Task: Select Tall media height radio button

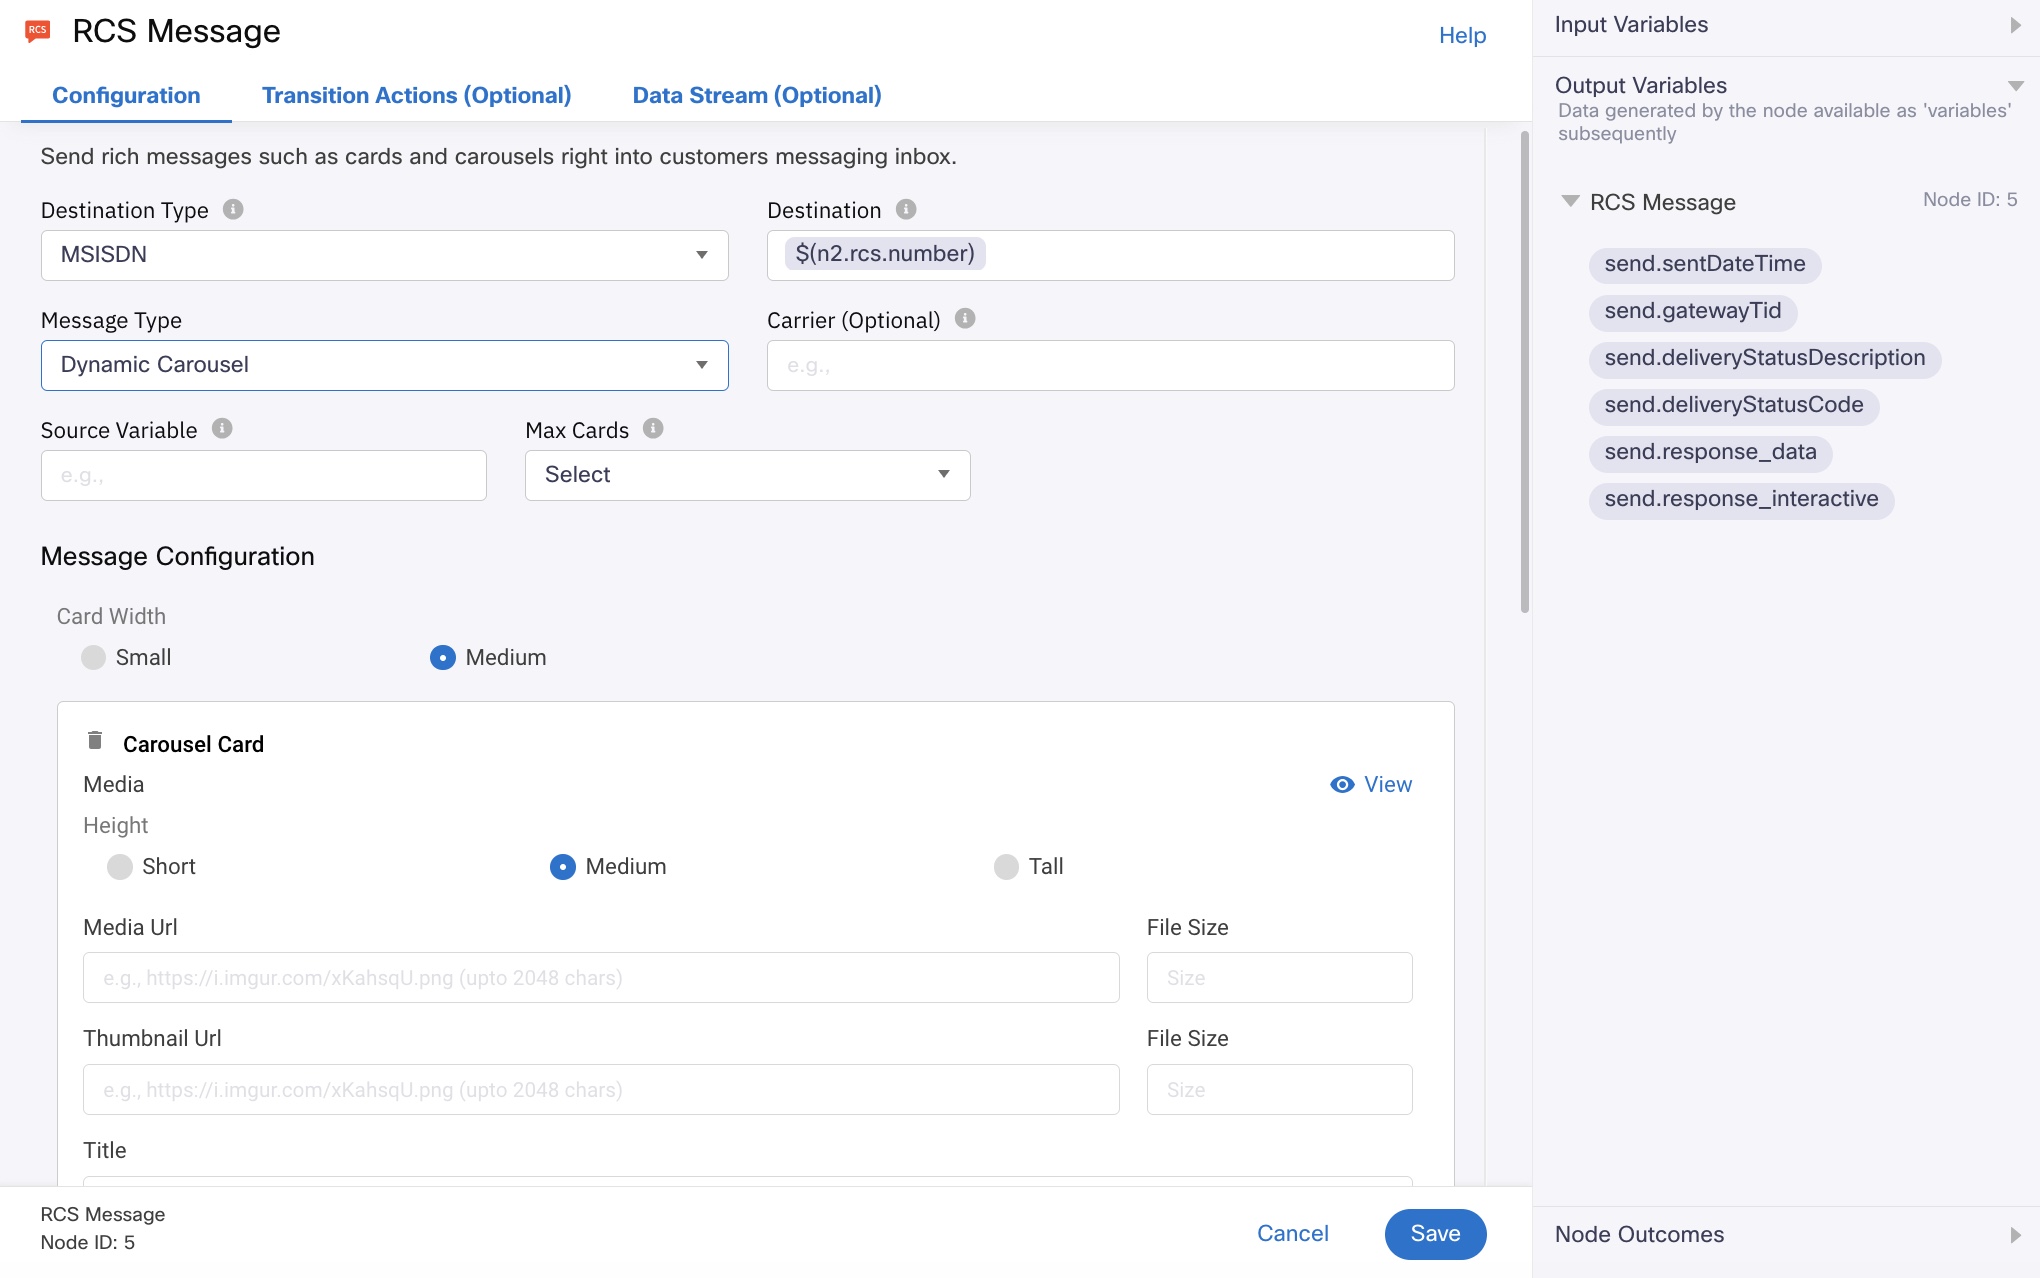Action: click(1006, 866)
